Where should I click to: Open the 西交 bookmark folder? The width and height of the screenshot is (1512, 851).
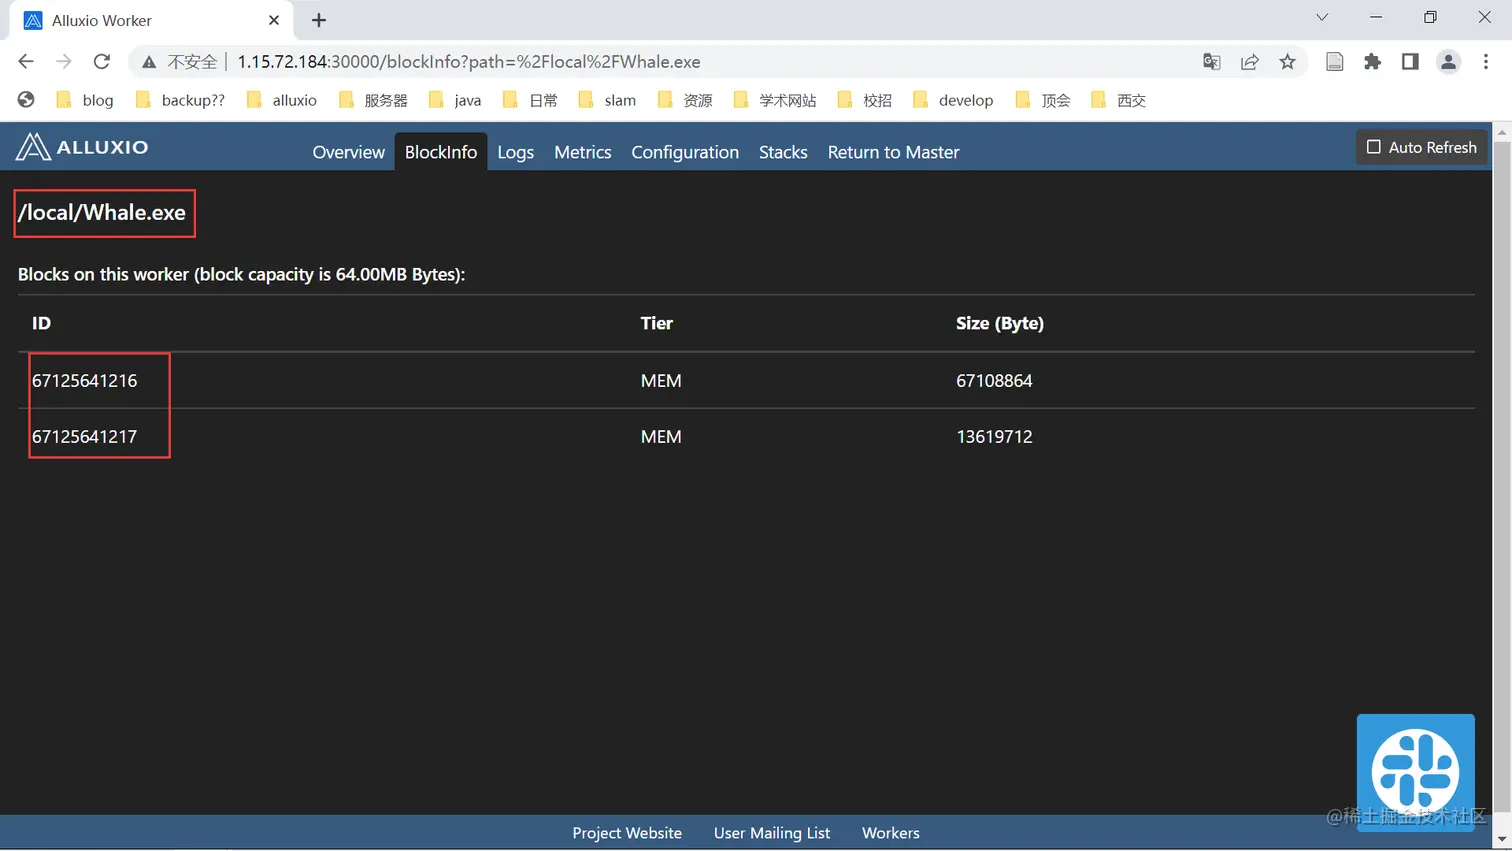(x=1118, y=100)
